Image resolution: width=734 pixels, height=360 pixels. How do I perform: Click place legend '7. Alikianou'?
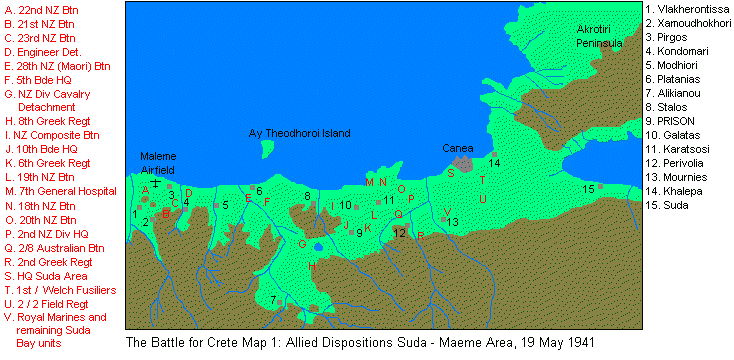pos(673,93)
